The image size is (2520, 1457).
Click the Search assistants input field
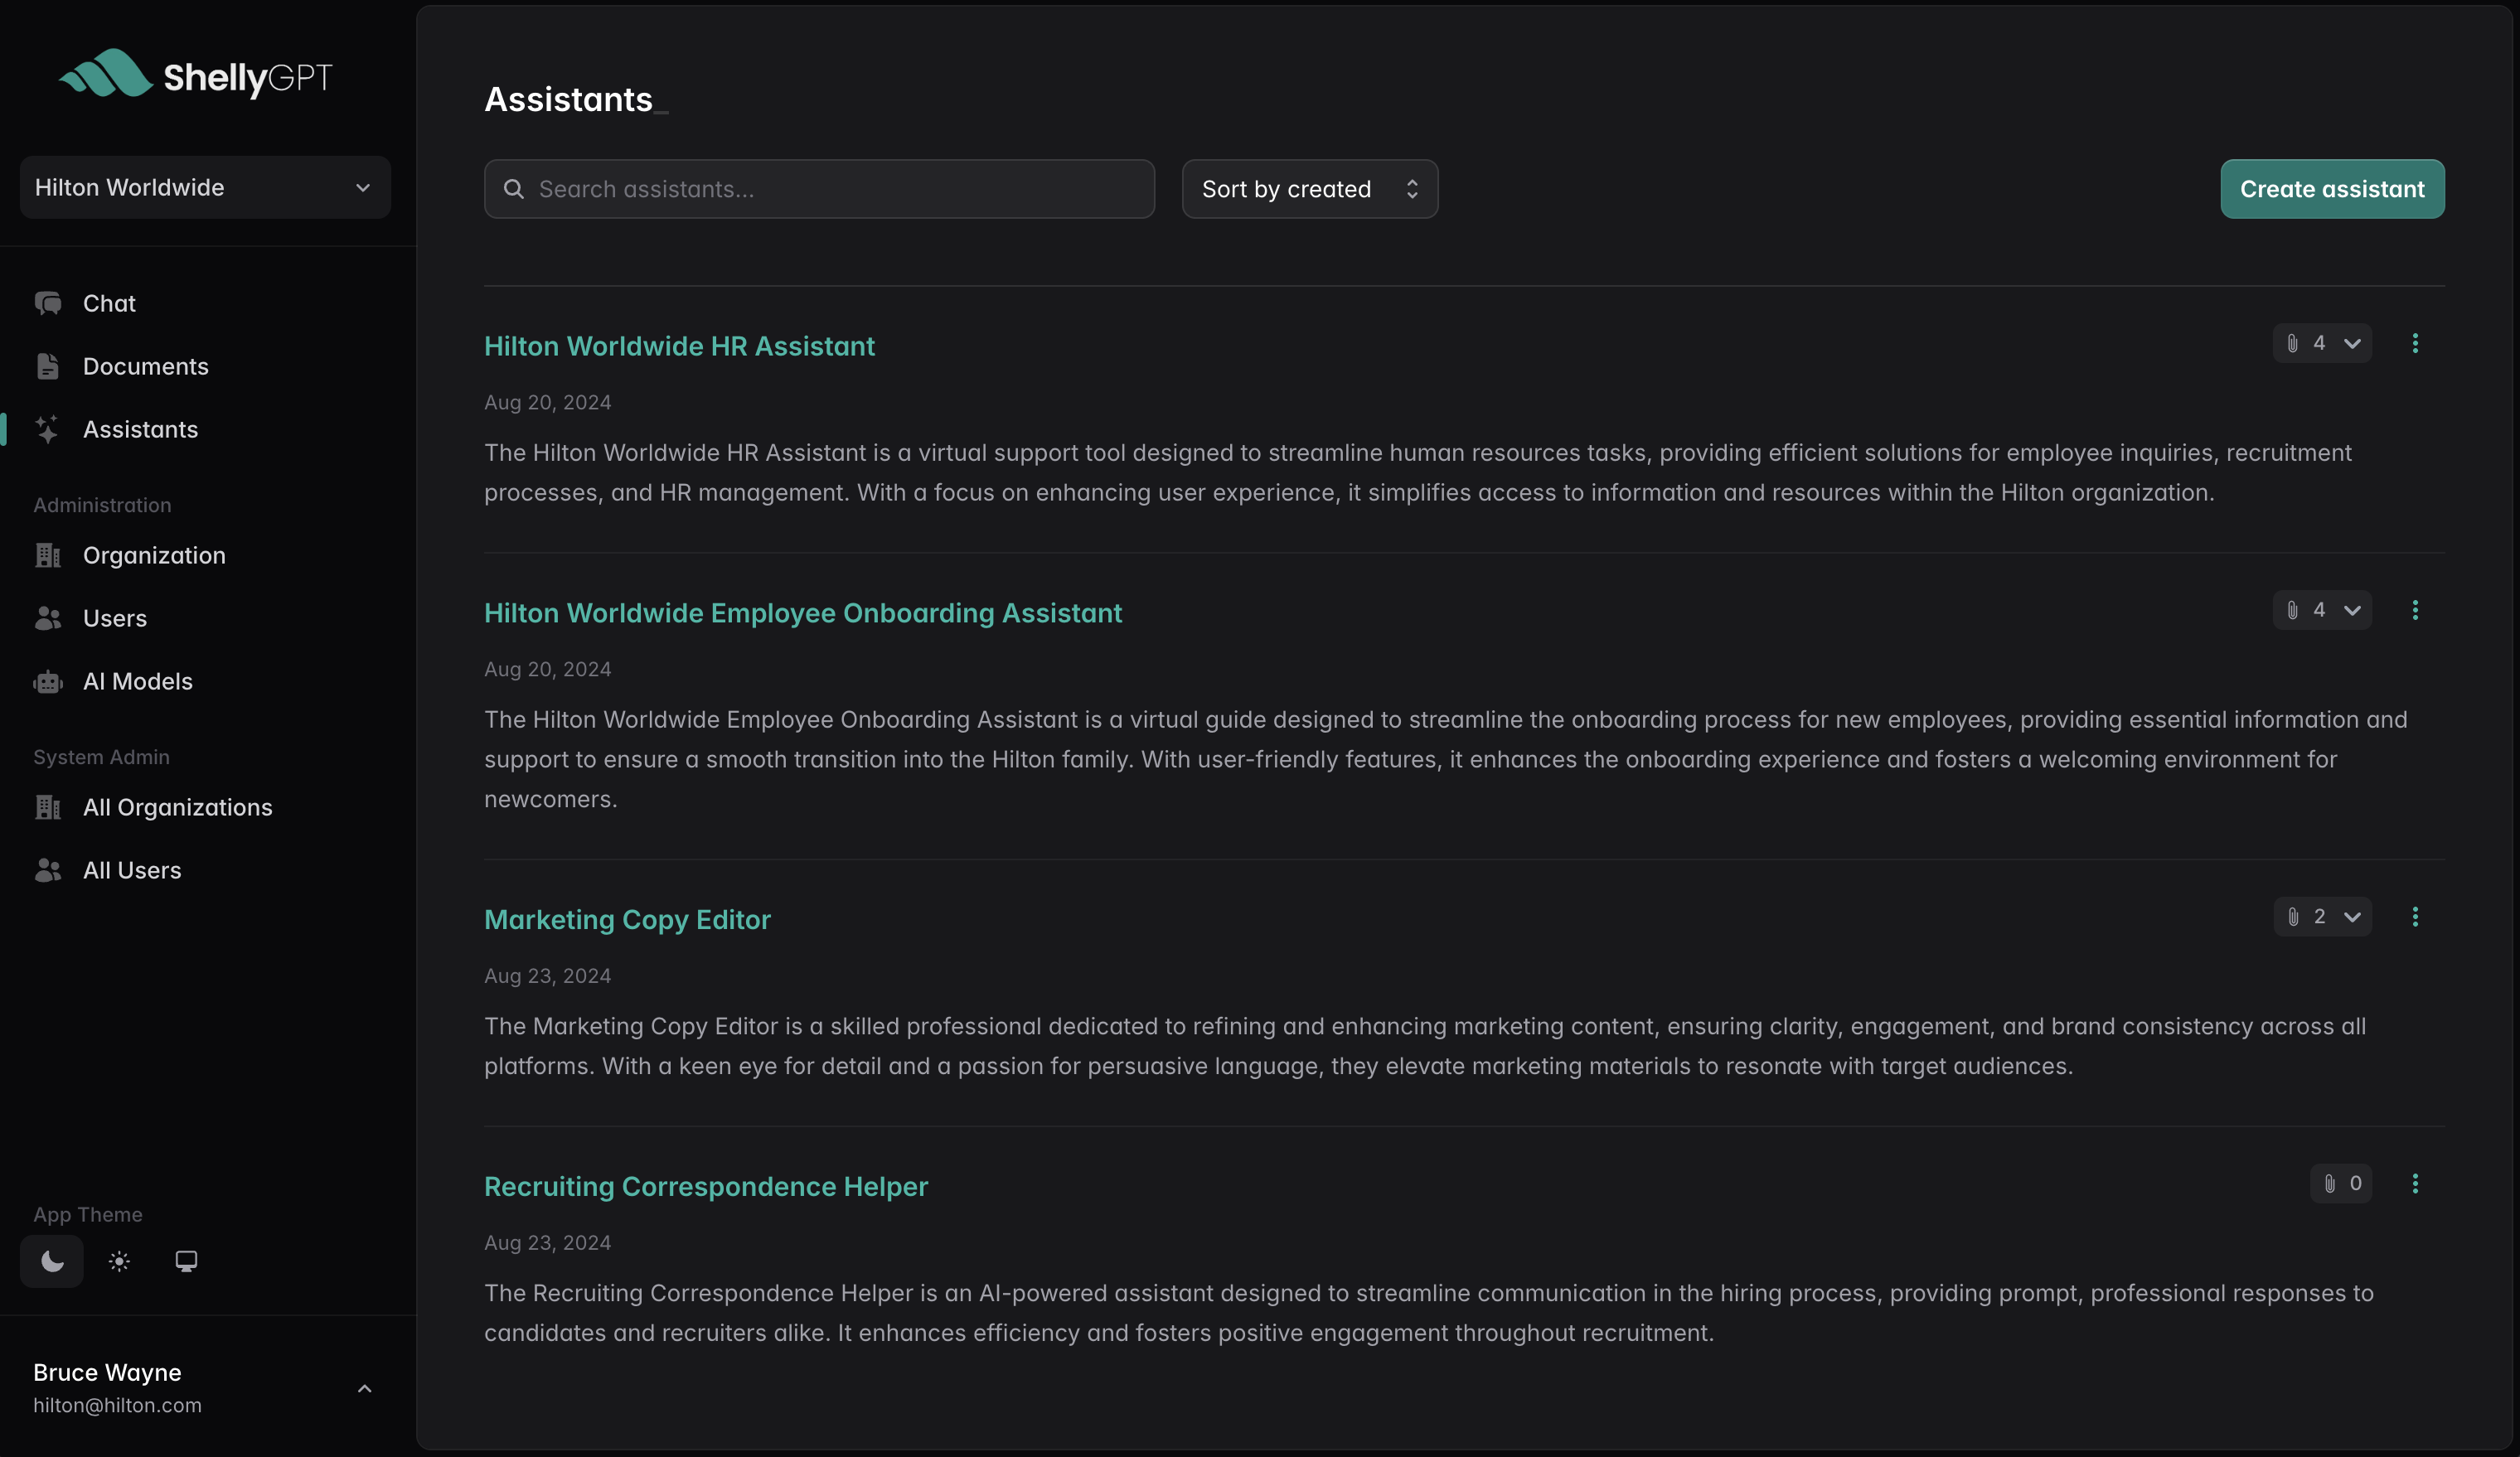click(819, 188)
